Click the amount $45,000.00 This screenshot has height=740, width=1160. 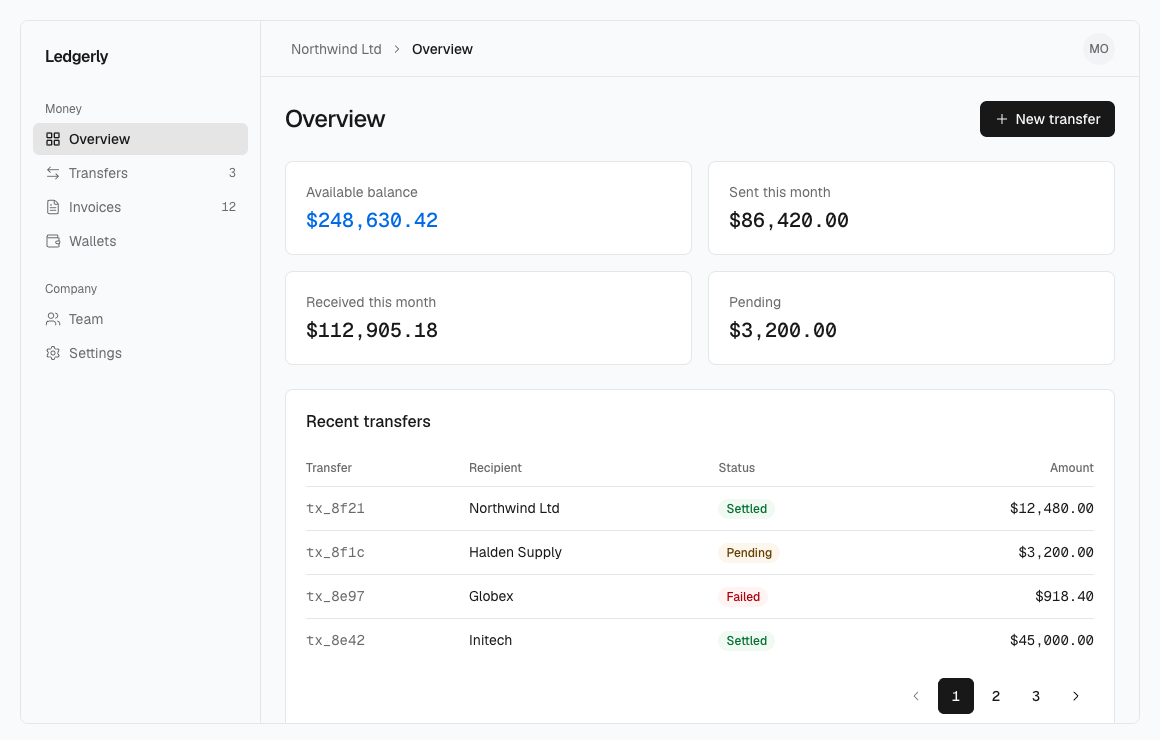coord(1052,641)
